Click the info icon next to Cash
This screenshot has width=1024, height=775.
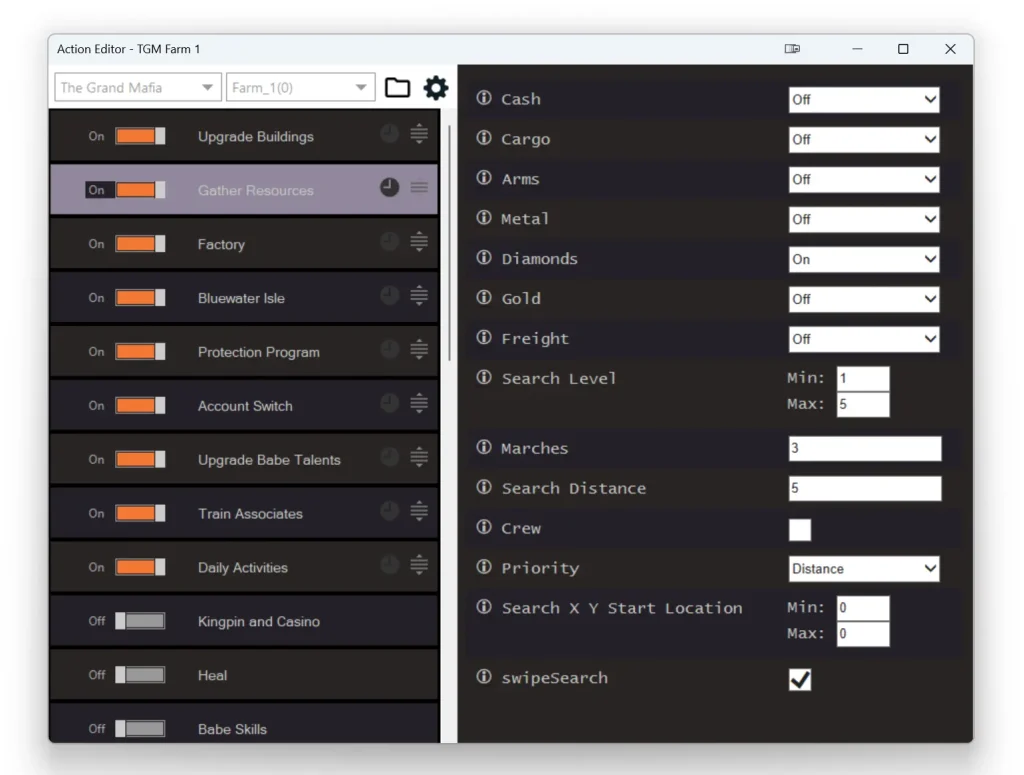pyautogui.click(x=484, y=98)
